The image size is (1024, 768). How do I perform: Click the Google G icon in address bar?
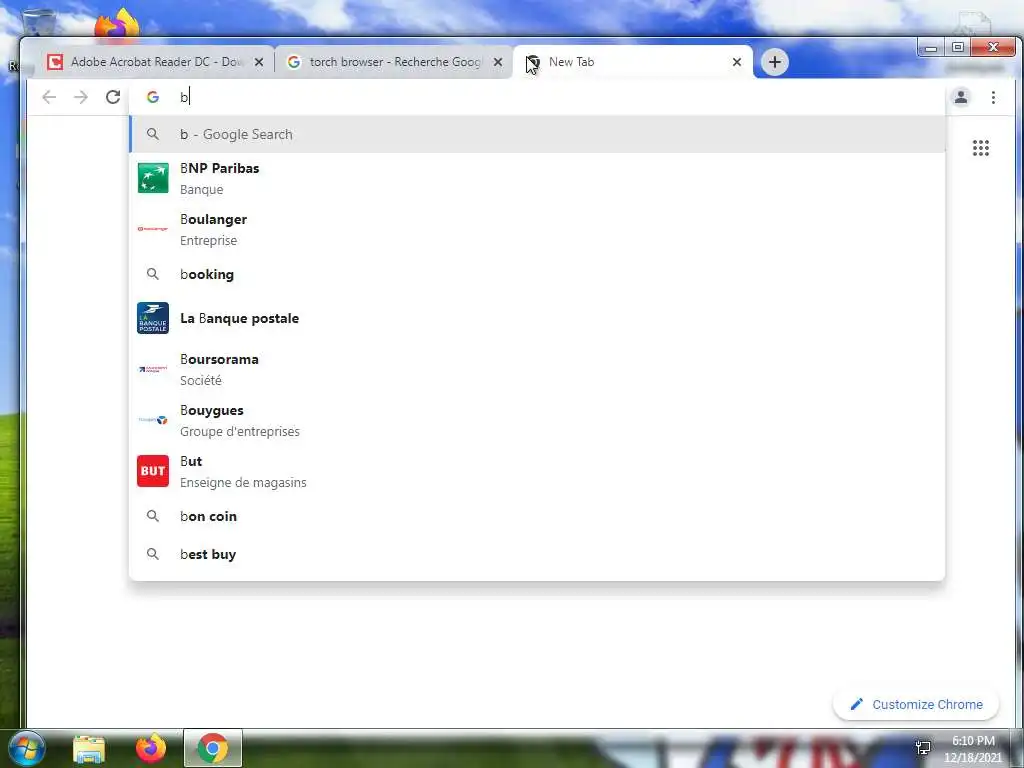[153, 97]
